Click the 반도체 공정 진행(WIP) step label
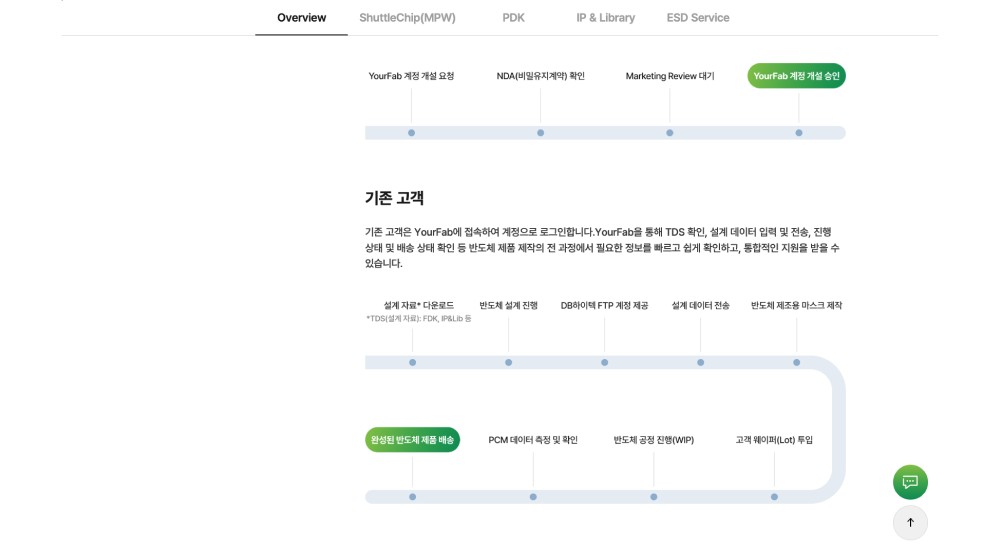Screen dimensions: 1000x550 tap(654, 440)
